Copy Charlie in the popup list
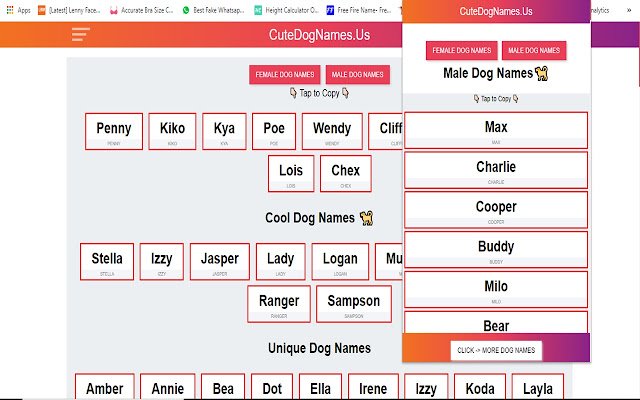The height and width of the screenshot is (400, 640). [496, 170]
